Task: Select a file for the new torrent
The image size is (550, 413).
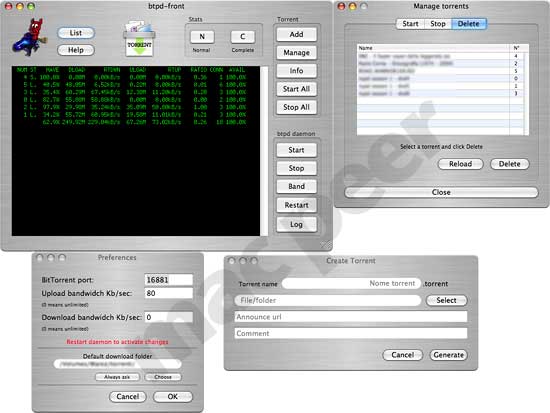Action: [x=446, y=300]
